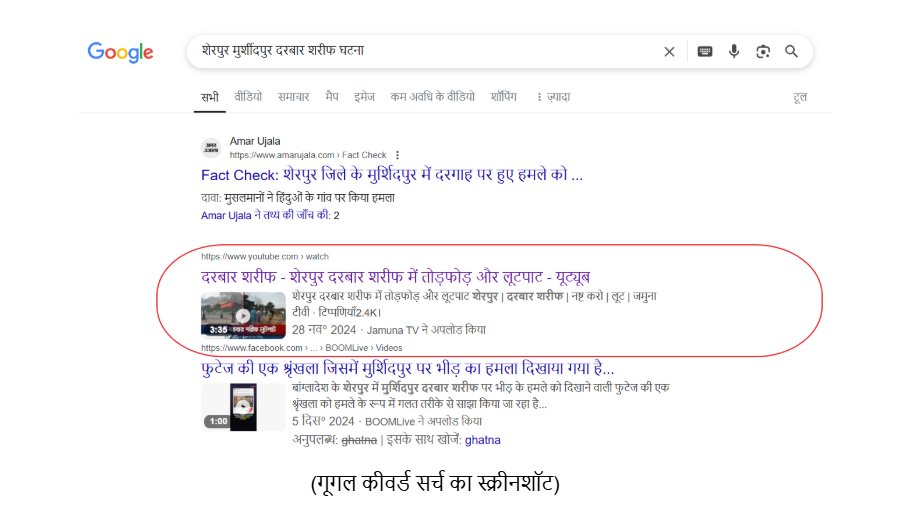Open the शॉपिंग tab
Screen dimensions: 912x513
(x=504, y=97)
